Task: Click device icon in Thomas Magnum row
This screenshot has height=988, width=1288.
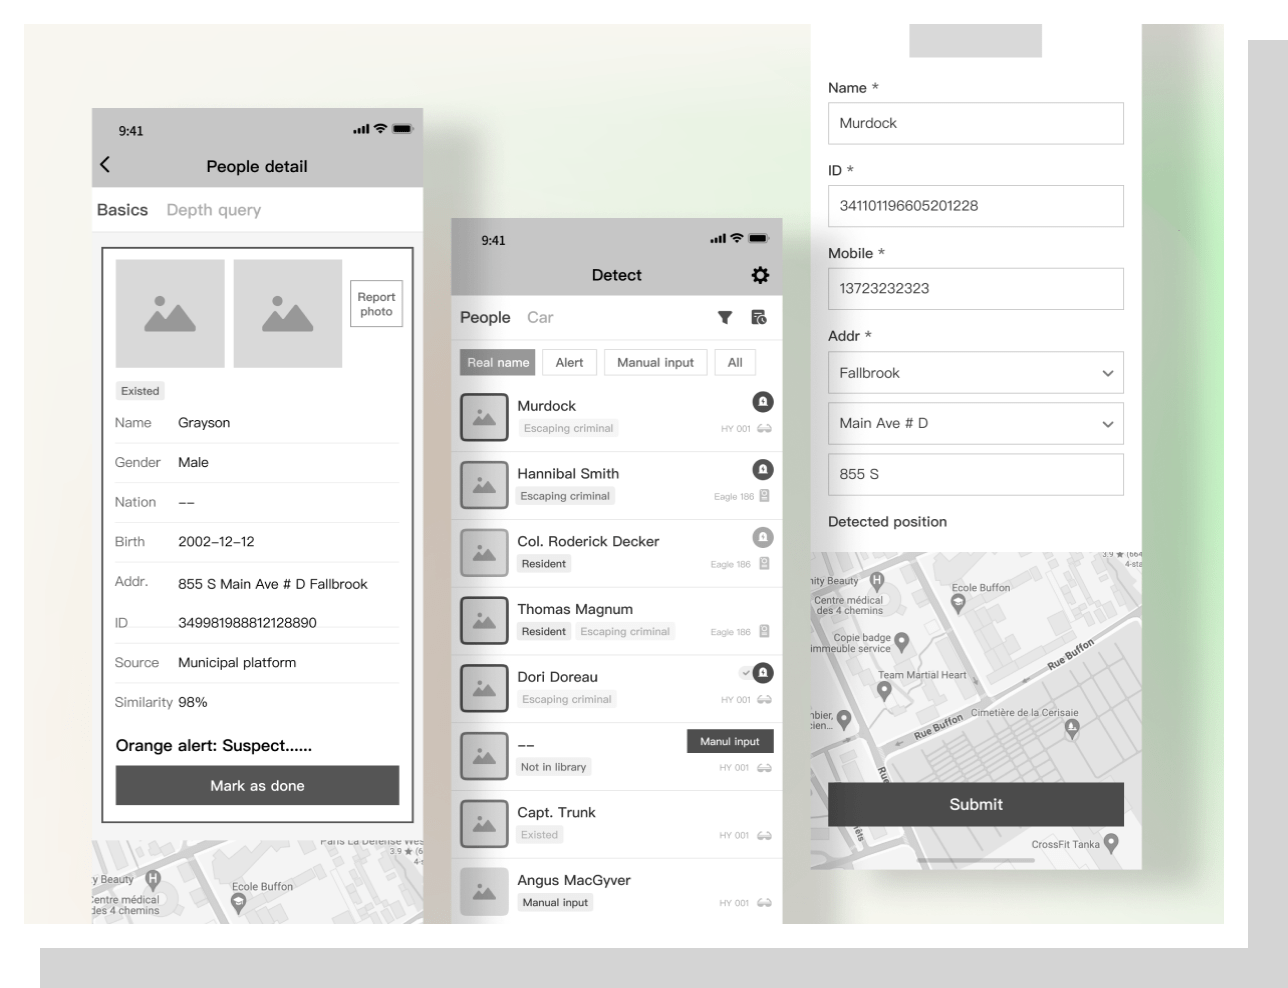Action: (x=764, y=632)
